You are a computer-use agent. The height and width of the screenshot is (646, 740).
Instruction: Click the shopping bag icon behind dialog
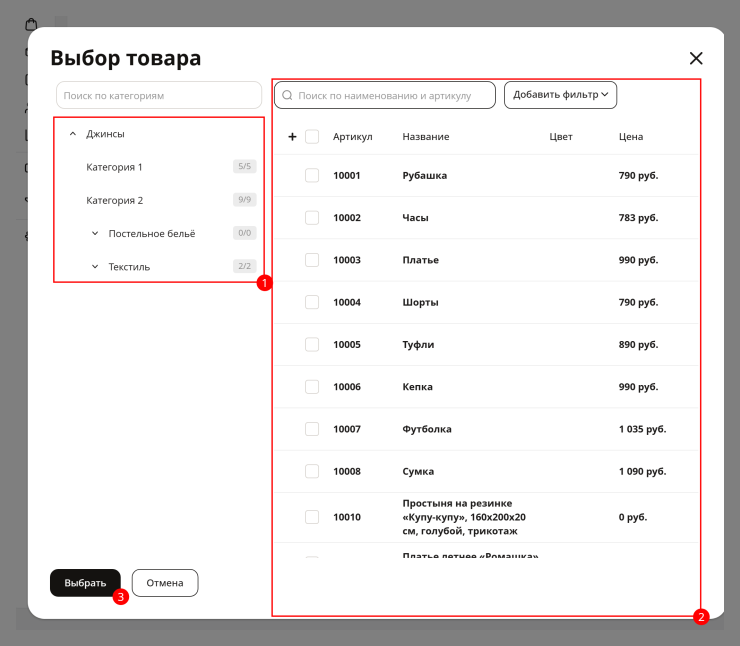[x=31, y=24]
